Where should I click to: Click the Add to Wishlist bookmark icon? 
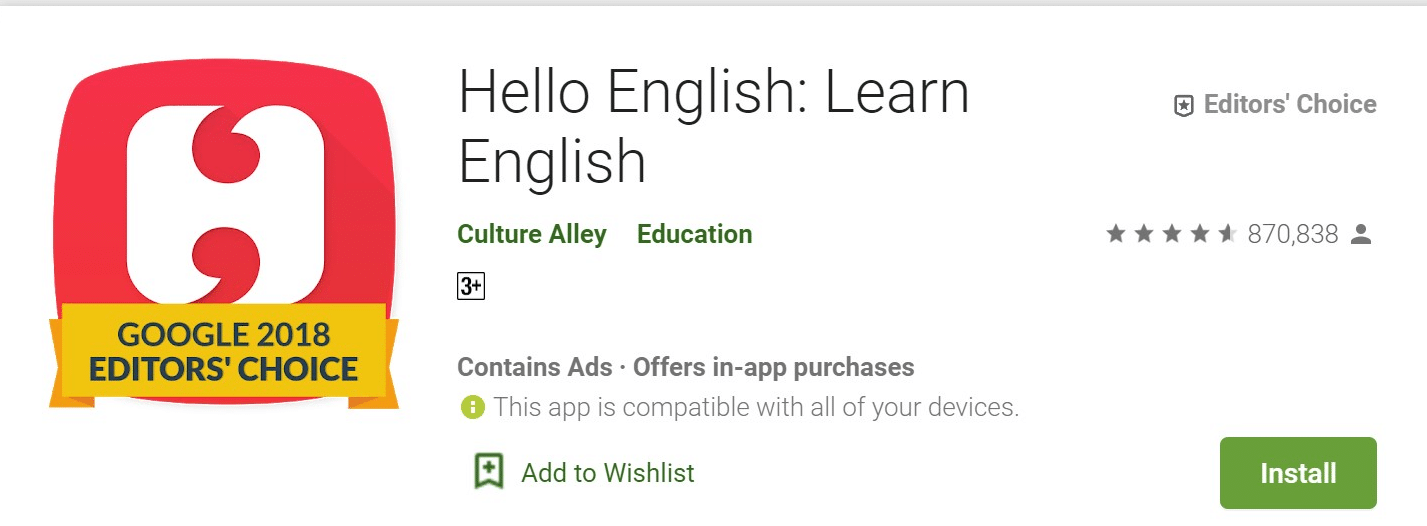coord(488,472)
